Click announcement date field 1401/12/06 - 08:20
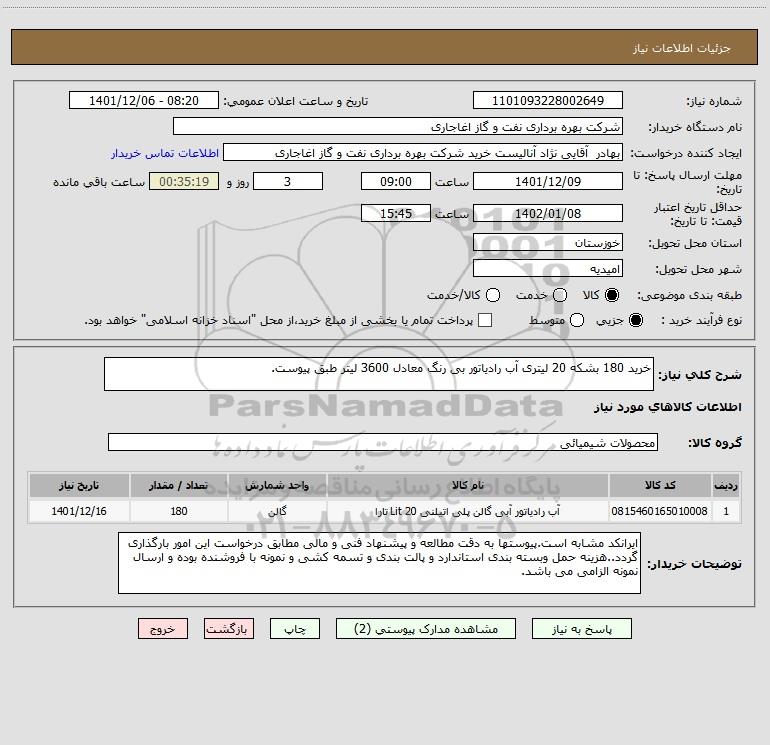The width and height of the screenshot is (770, 745). 144,101
